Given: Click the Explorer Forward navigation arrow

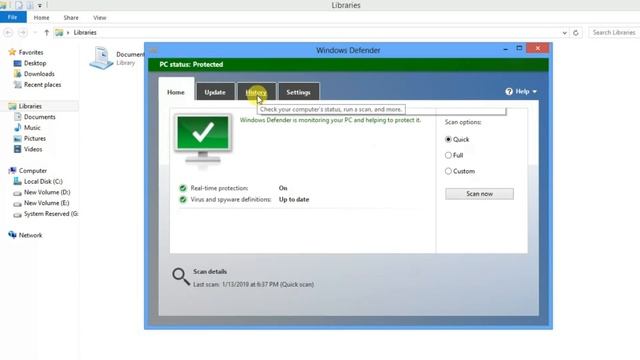Looking at the screenshot, I should [x=23, y=33].
